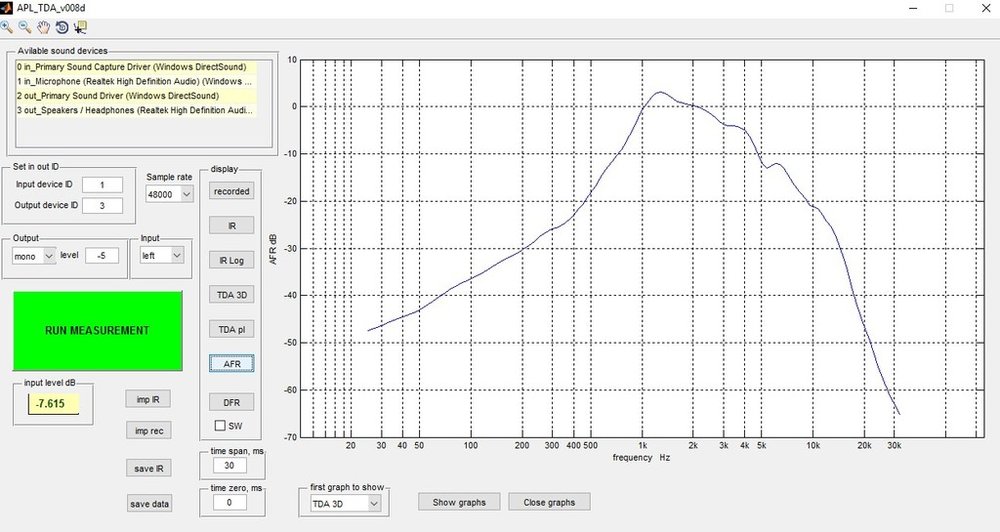1000x532 pixels.
Task: Click the AFR dB axis label
Action: click(x=273, y=249)
